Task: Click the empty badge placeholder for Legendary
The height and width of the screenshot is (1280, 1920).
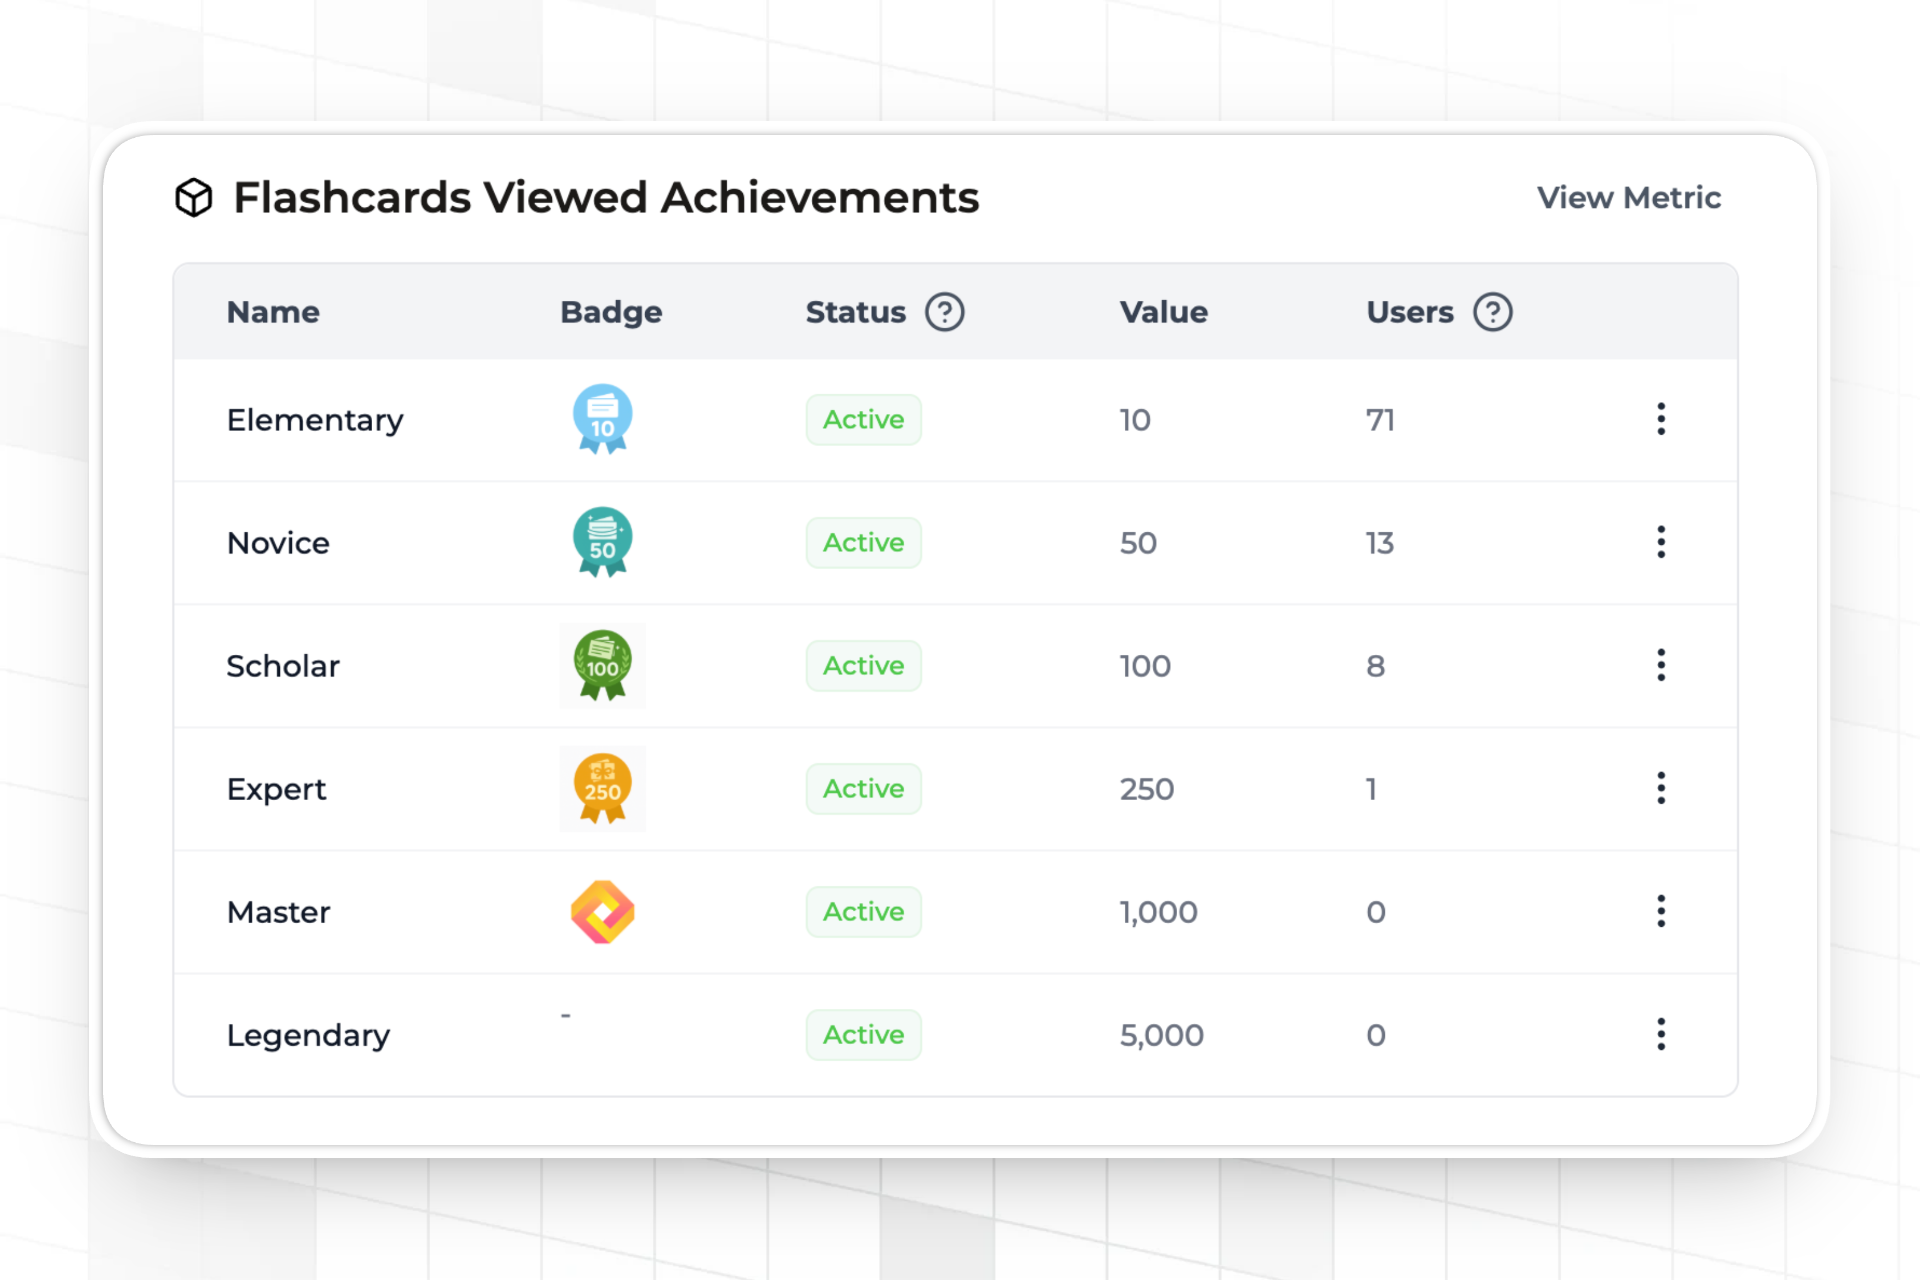Action: click(565, 1013)
